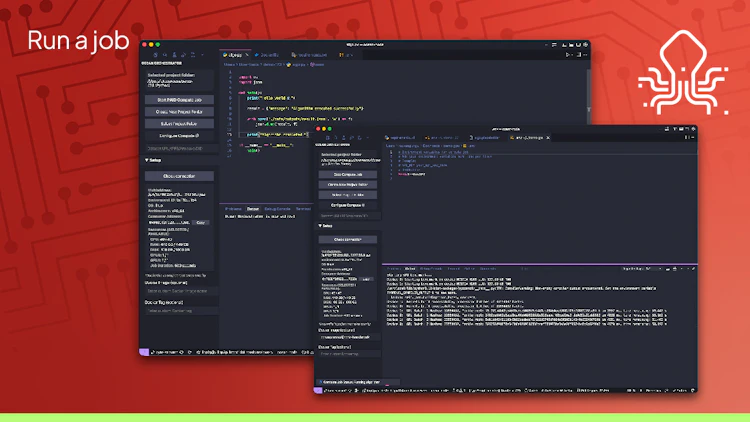The width and height of the screenshot is (750, 422).
Task: Open Terminal panel tab in front window
Action: click(x=453, y=269)
